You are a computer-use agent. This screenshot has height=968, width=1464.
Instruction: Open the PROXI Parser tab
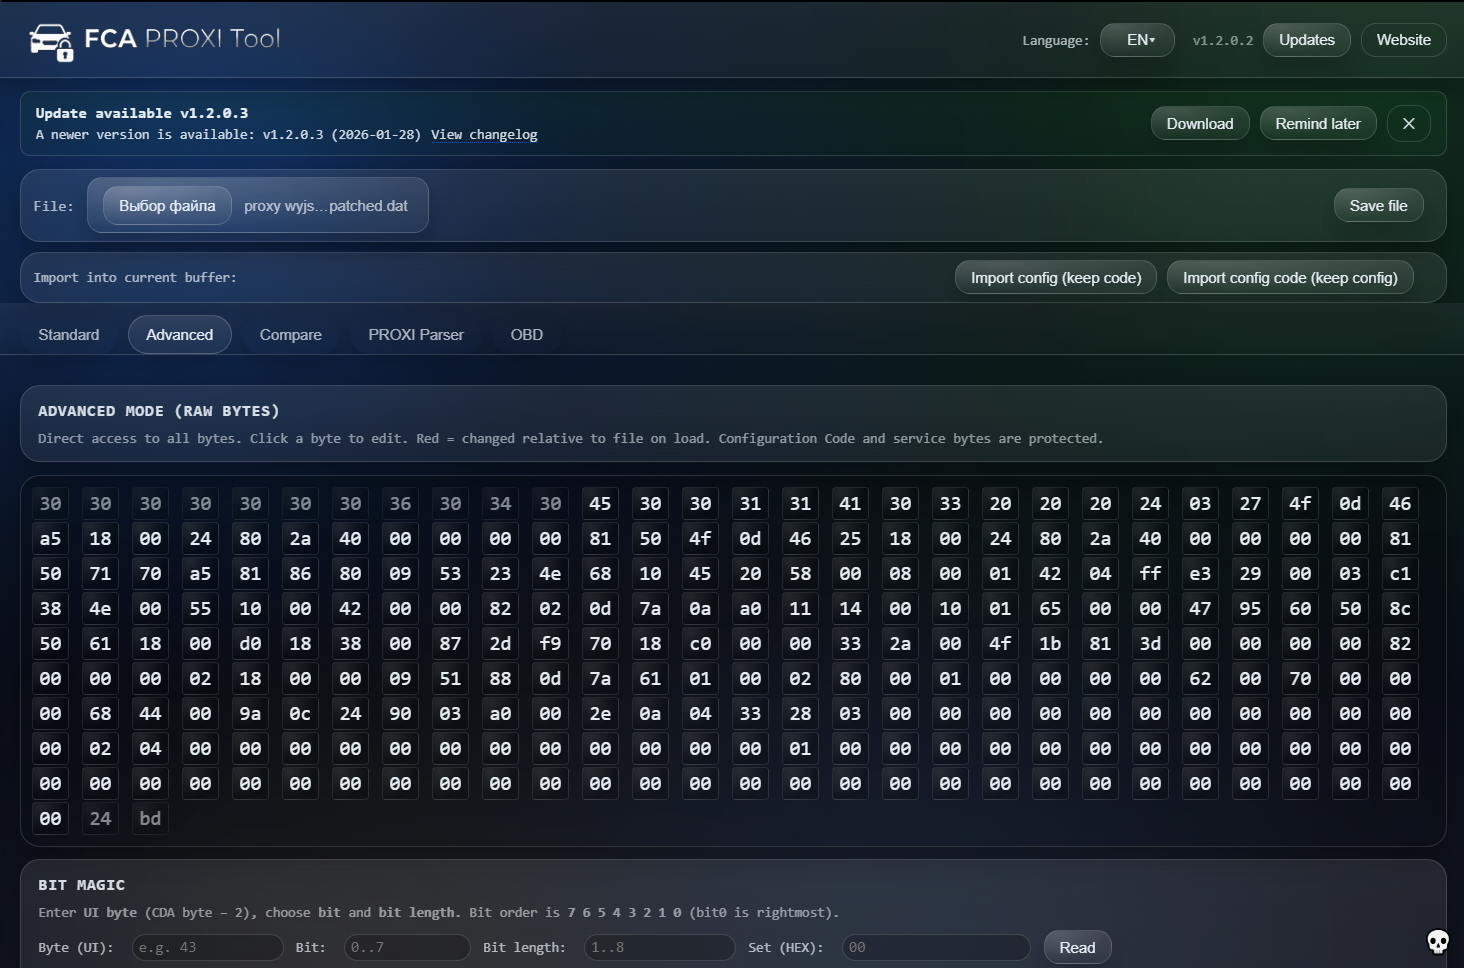415,334
